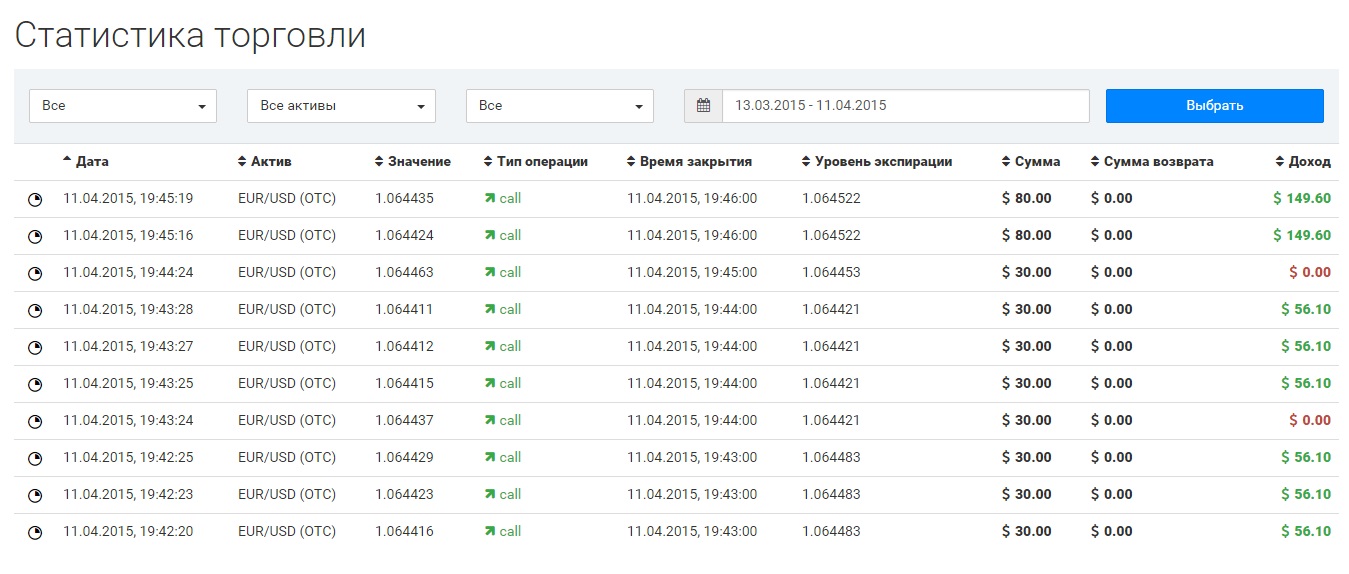Click clock icon for 19:44:24 trade row
The height and width of the screenshot is (574, 1349).
(35, 274)
